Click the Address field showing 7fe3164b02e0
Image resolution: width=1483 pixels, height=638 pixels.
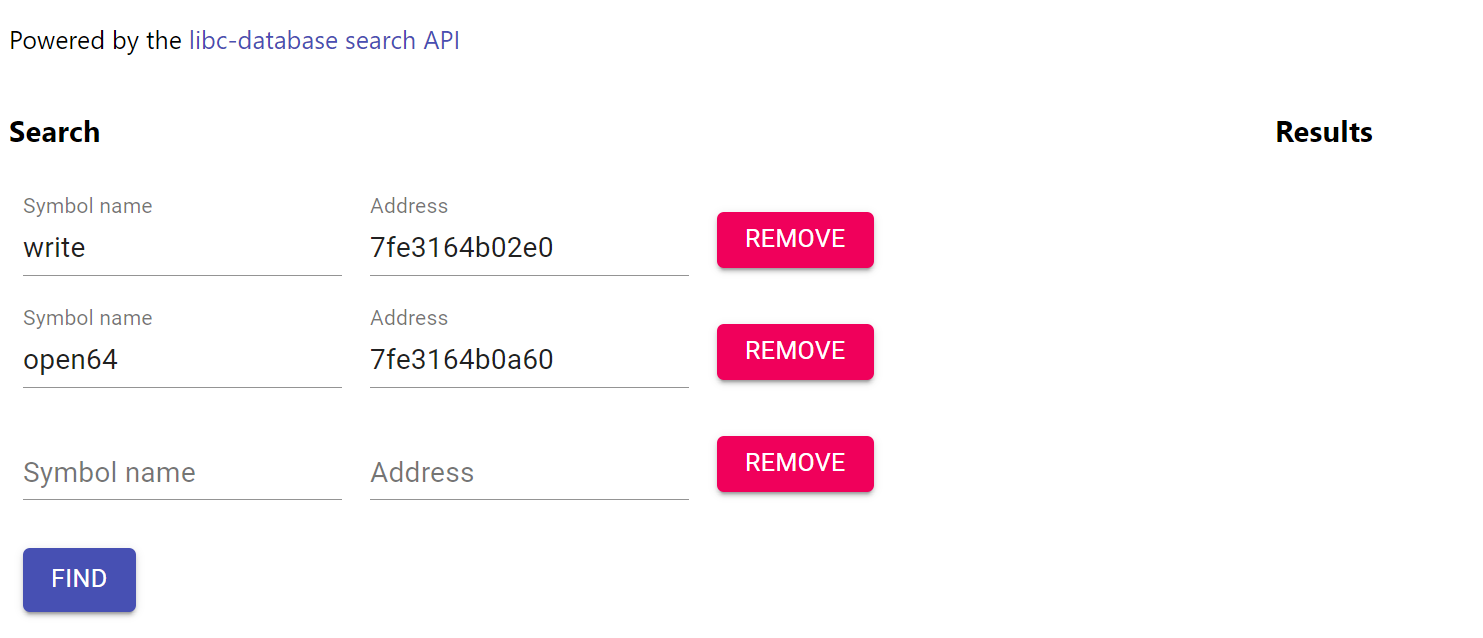[x=528, y=248]
